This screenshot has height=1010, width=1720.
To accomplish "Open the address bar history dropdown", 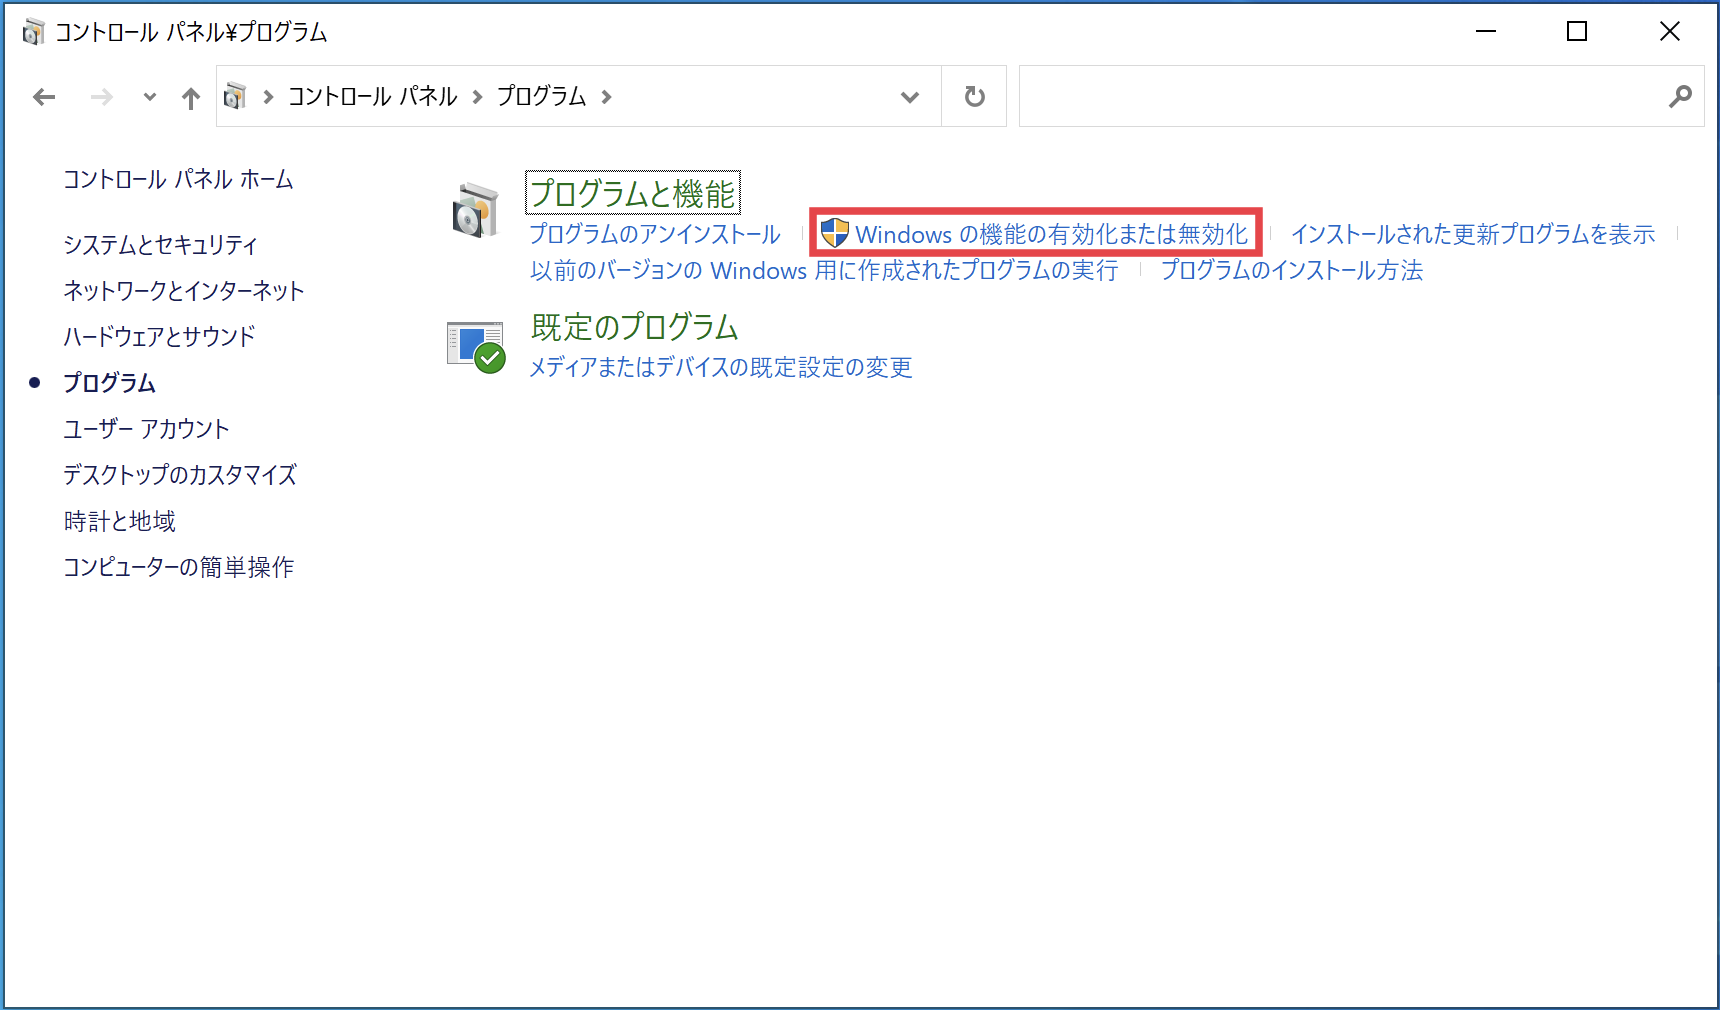I will (909, 97).
